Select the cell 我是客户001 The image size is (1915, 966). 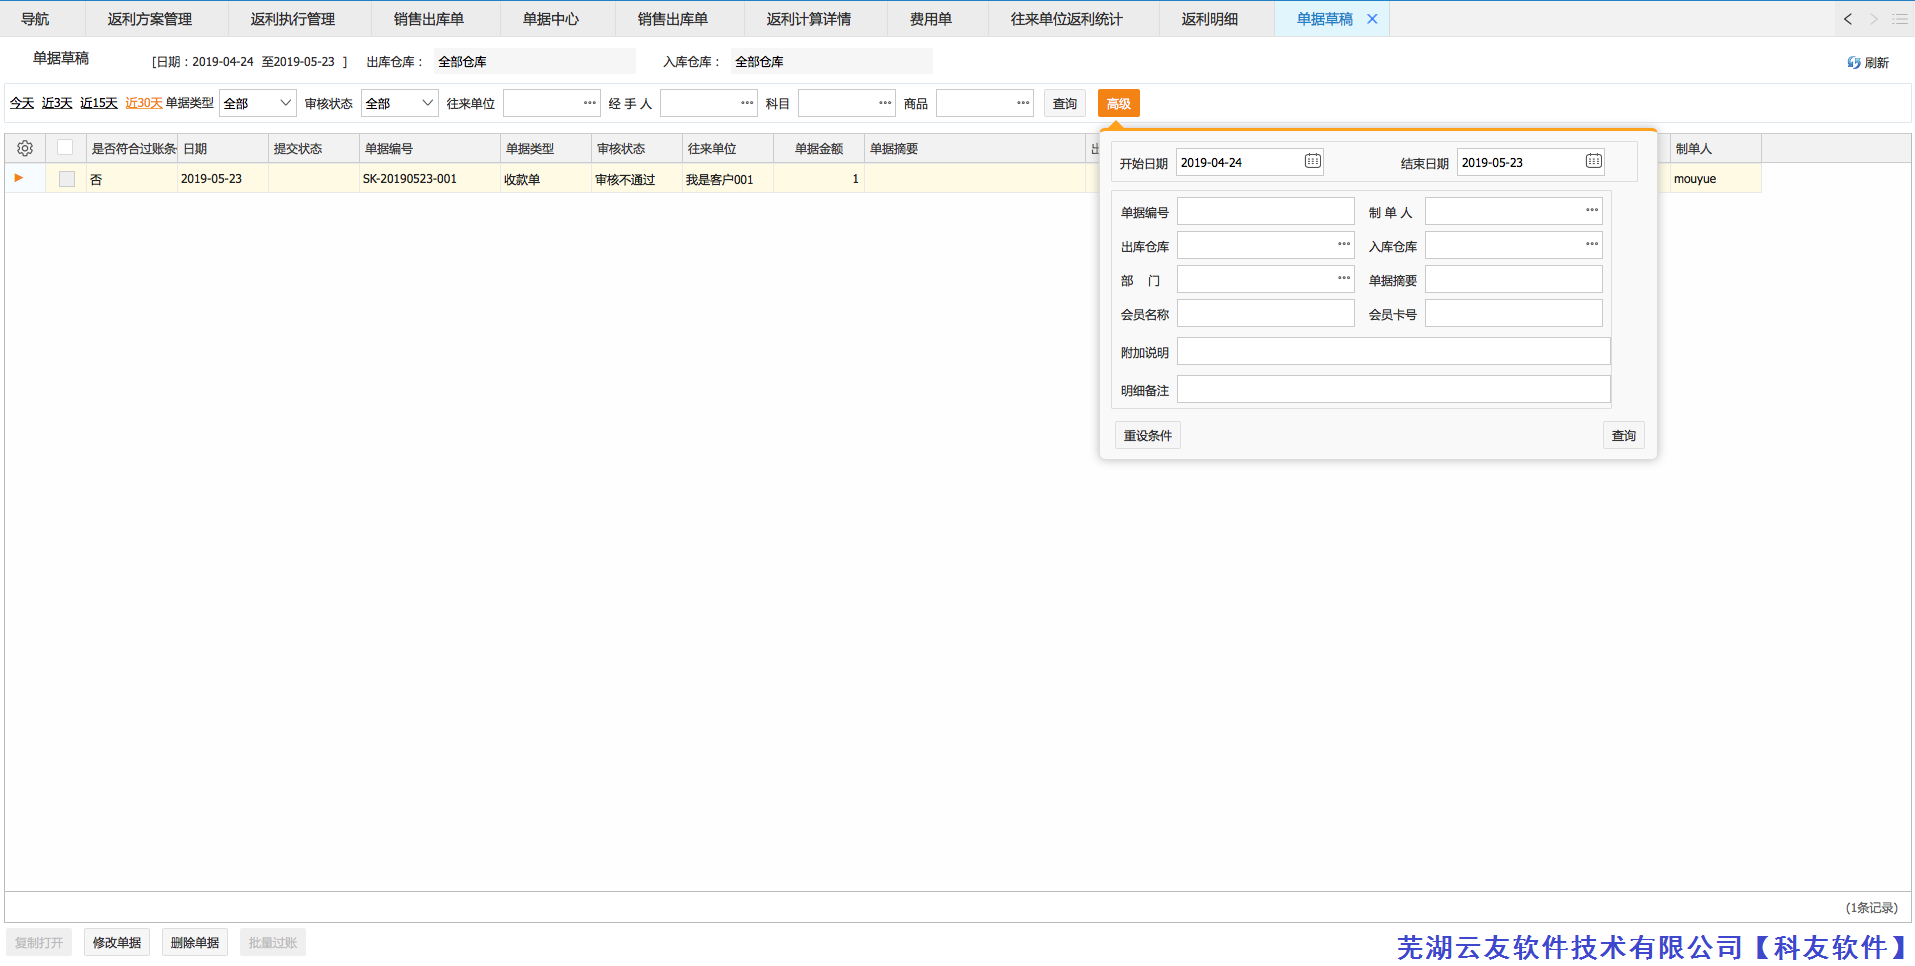coord(728,179)
